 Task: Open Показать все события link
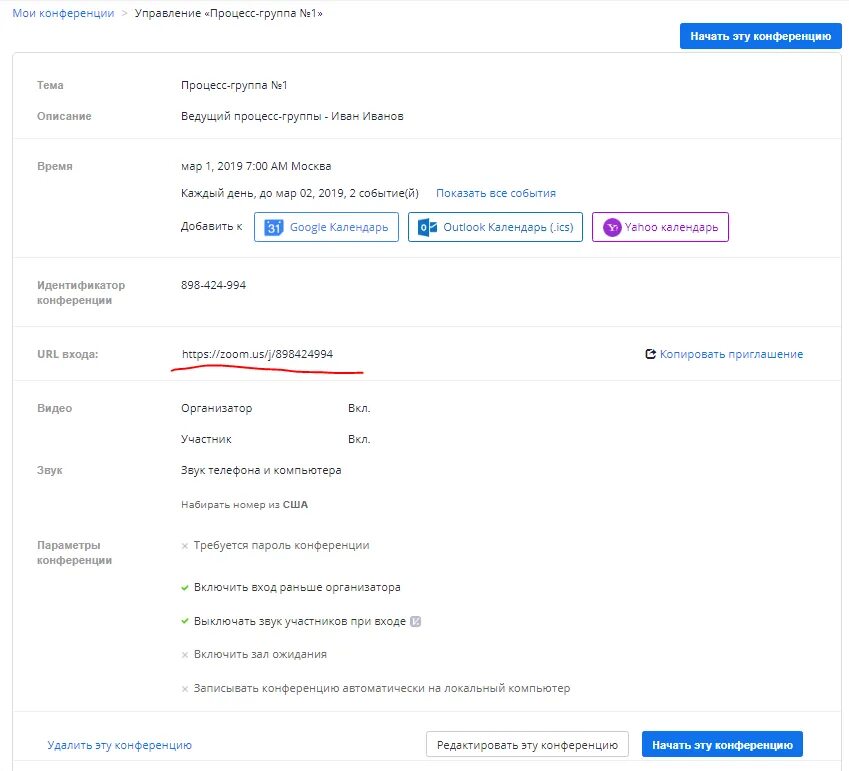coord(496,193)
